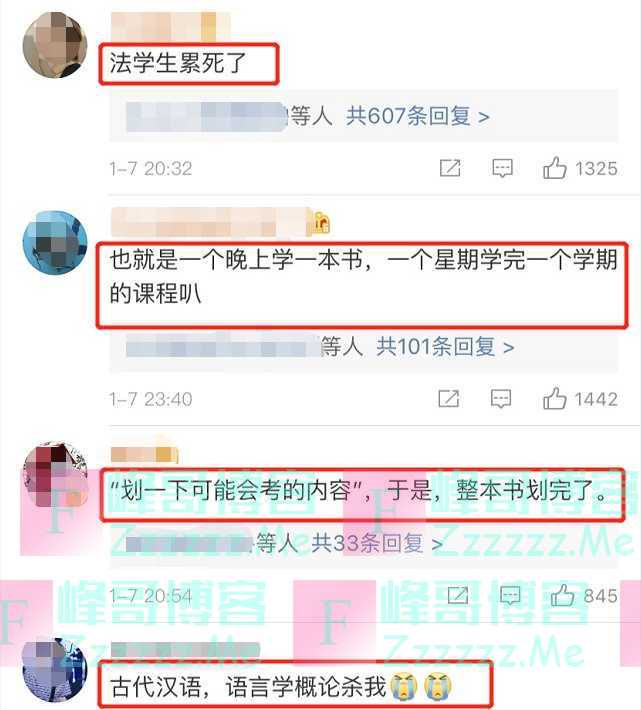Reply to the comment posted at 20:54
Screen dimensions: 641x710
point(510,595)
